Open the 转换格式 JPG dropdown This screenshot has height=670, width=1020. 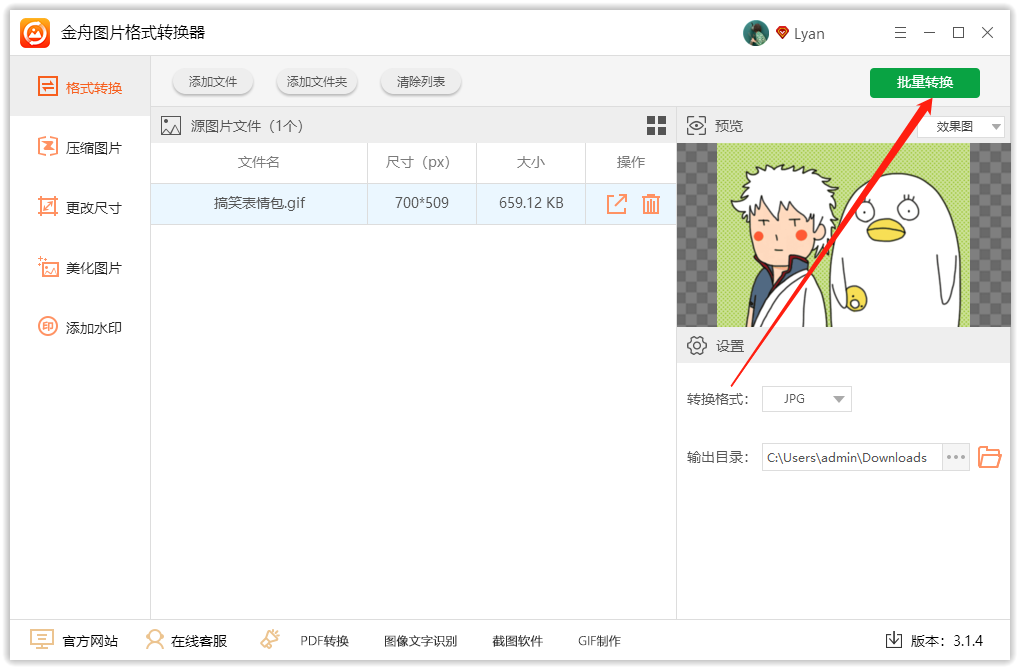(806, 398)
